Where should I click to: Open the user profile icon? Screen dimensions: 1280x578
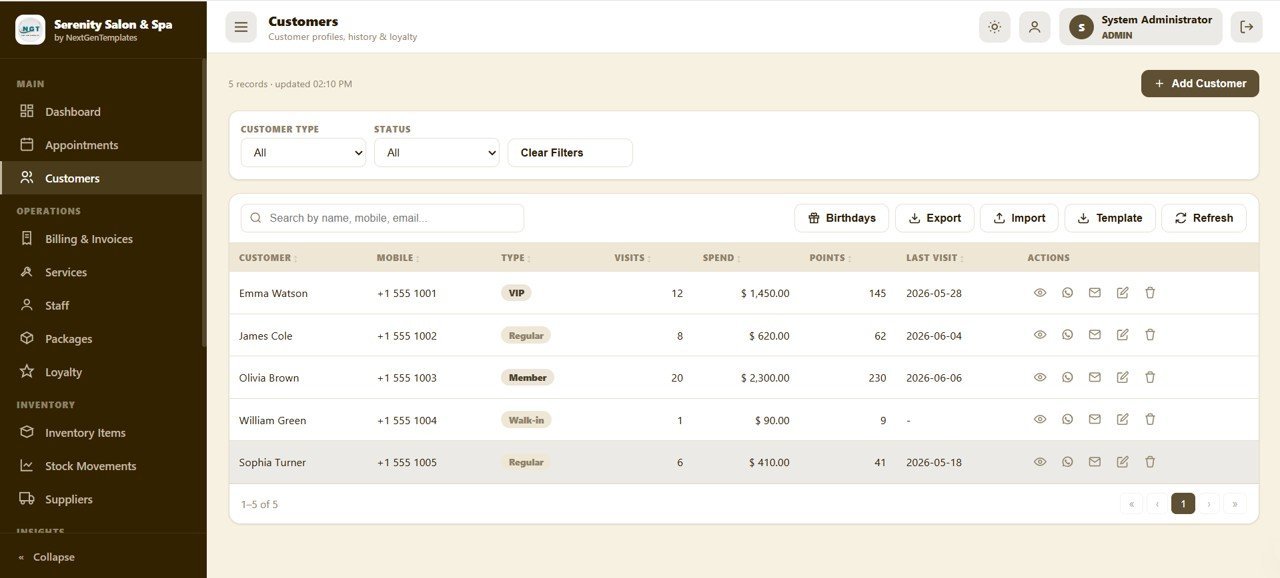[x=1035, y=27]
